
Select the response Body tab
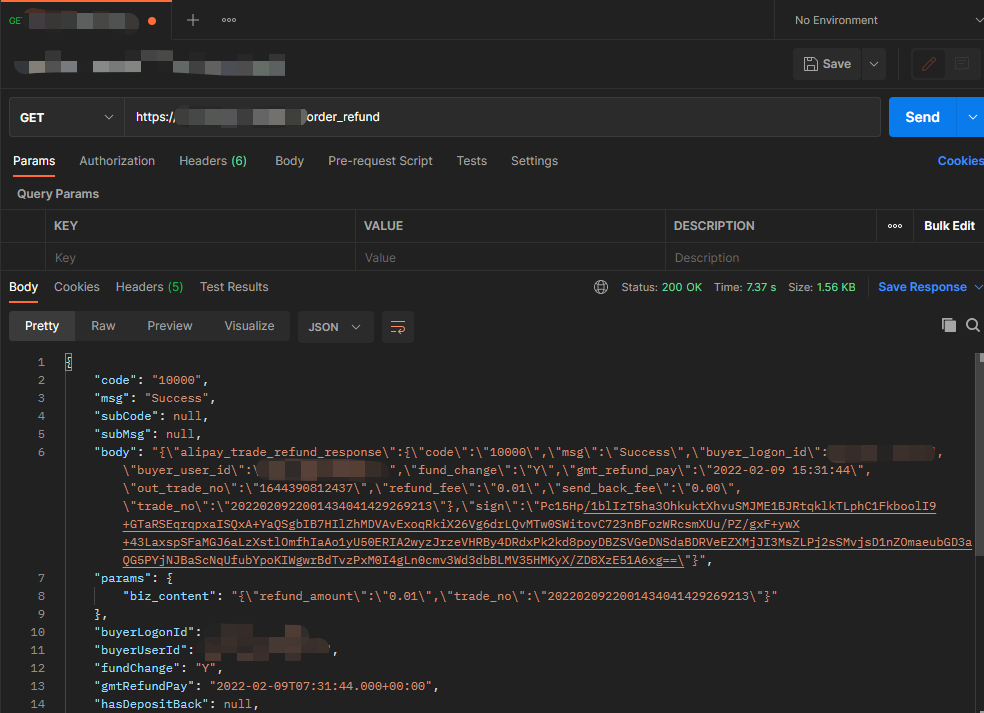[23, 287]
